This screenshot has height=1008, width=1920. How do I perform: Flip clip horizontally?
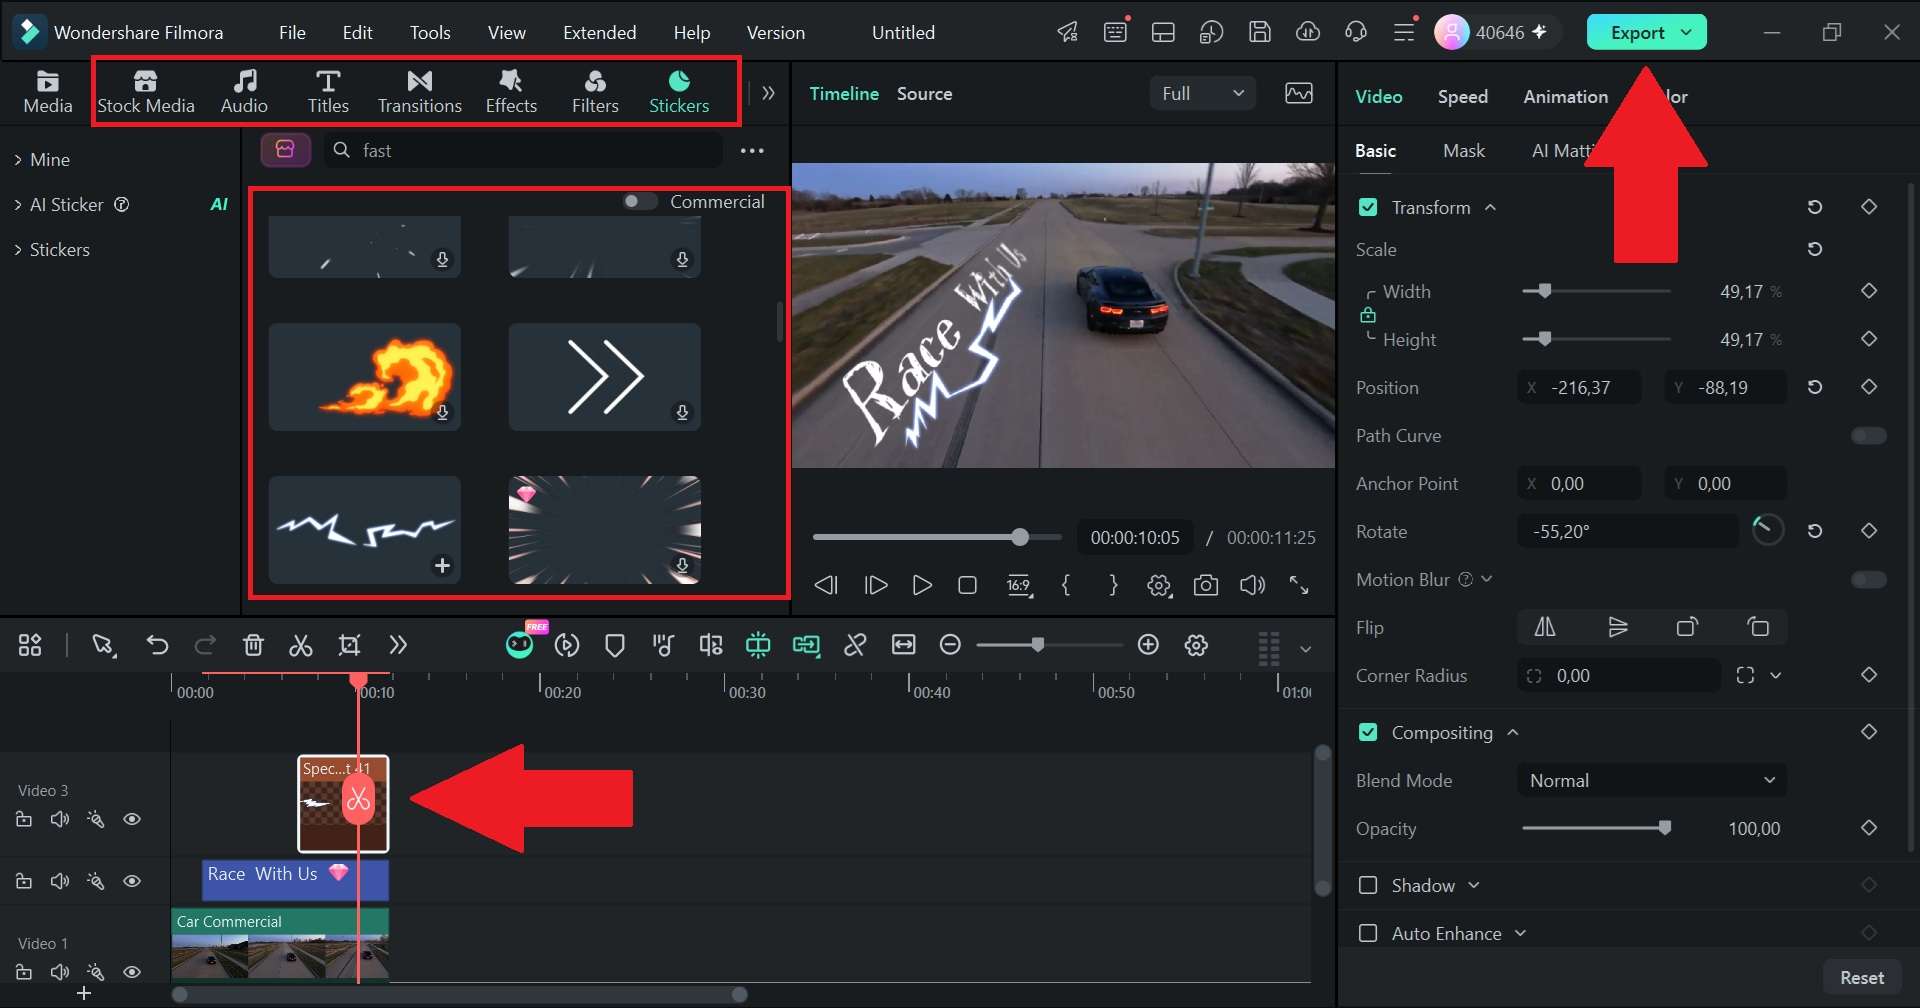tap(1545, 627)
